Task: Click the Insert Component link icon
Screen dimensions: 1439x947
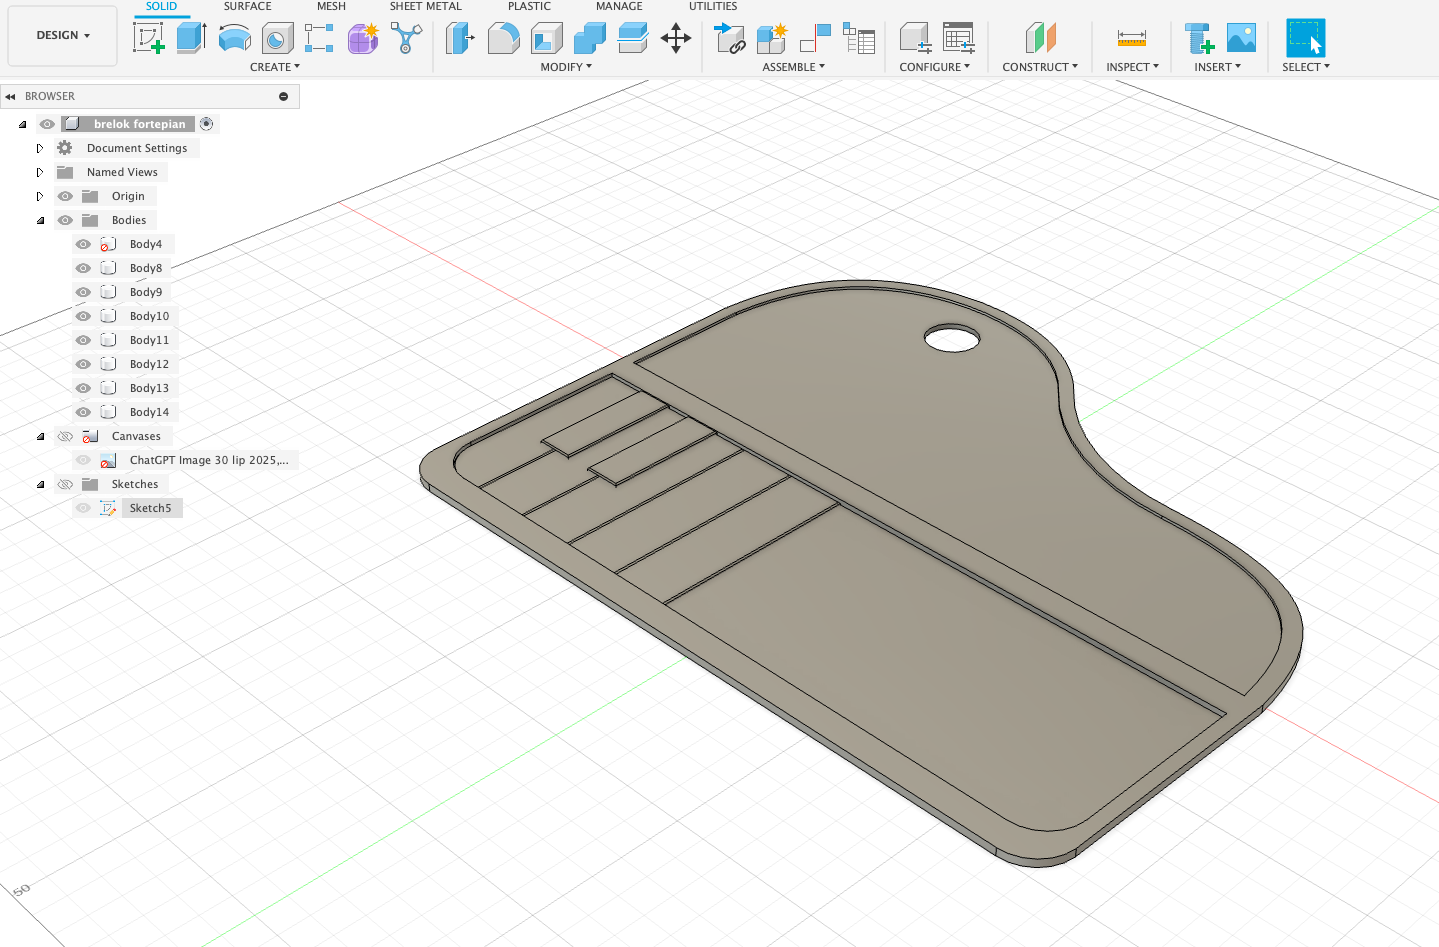Action: (x=730, y=38)
